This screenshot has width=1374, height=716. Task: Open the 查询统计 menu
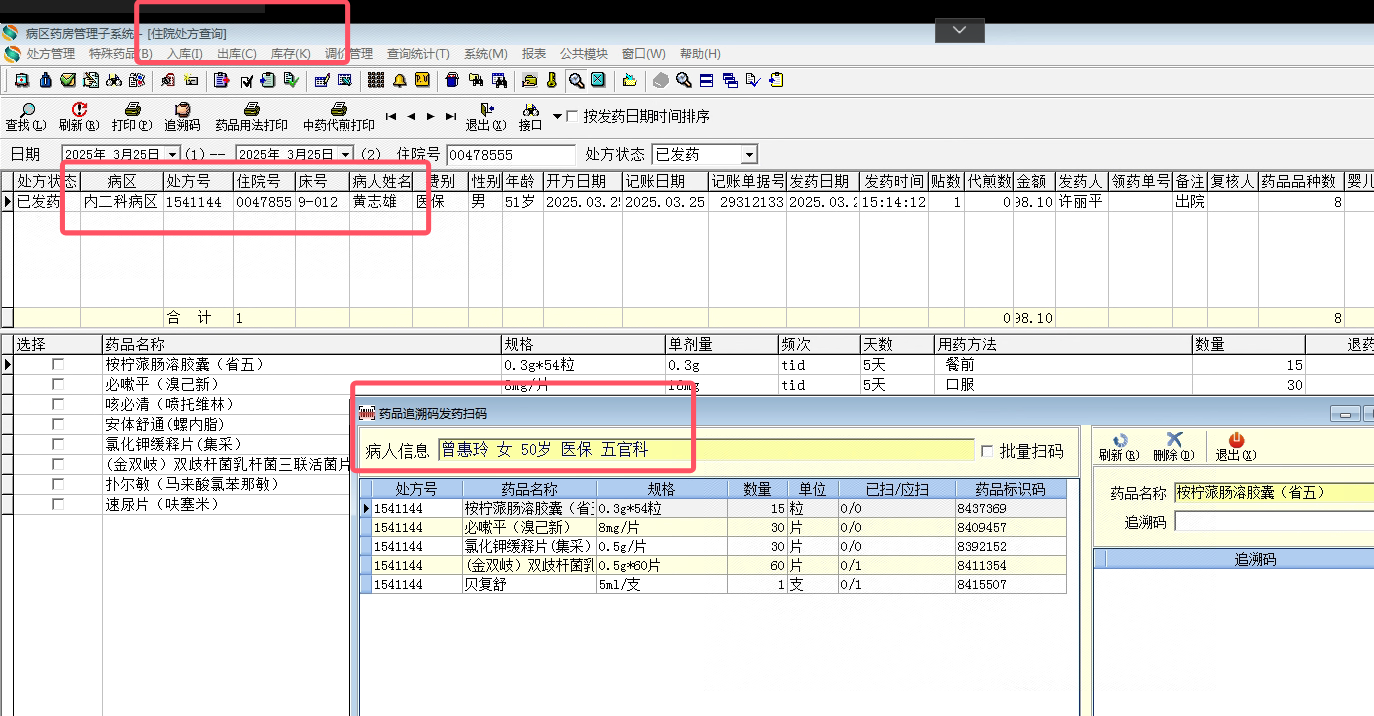click(x=418, y=54)
